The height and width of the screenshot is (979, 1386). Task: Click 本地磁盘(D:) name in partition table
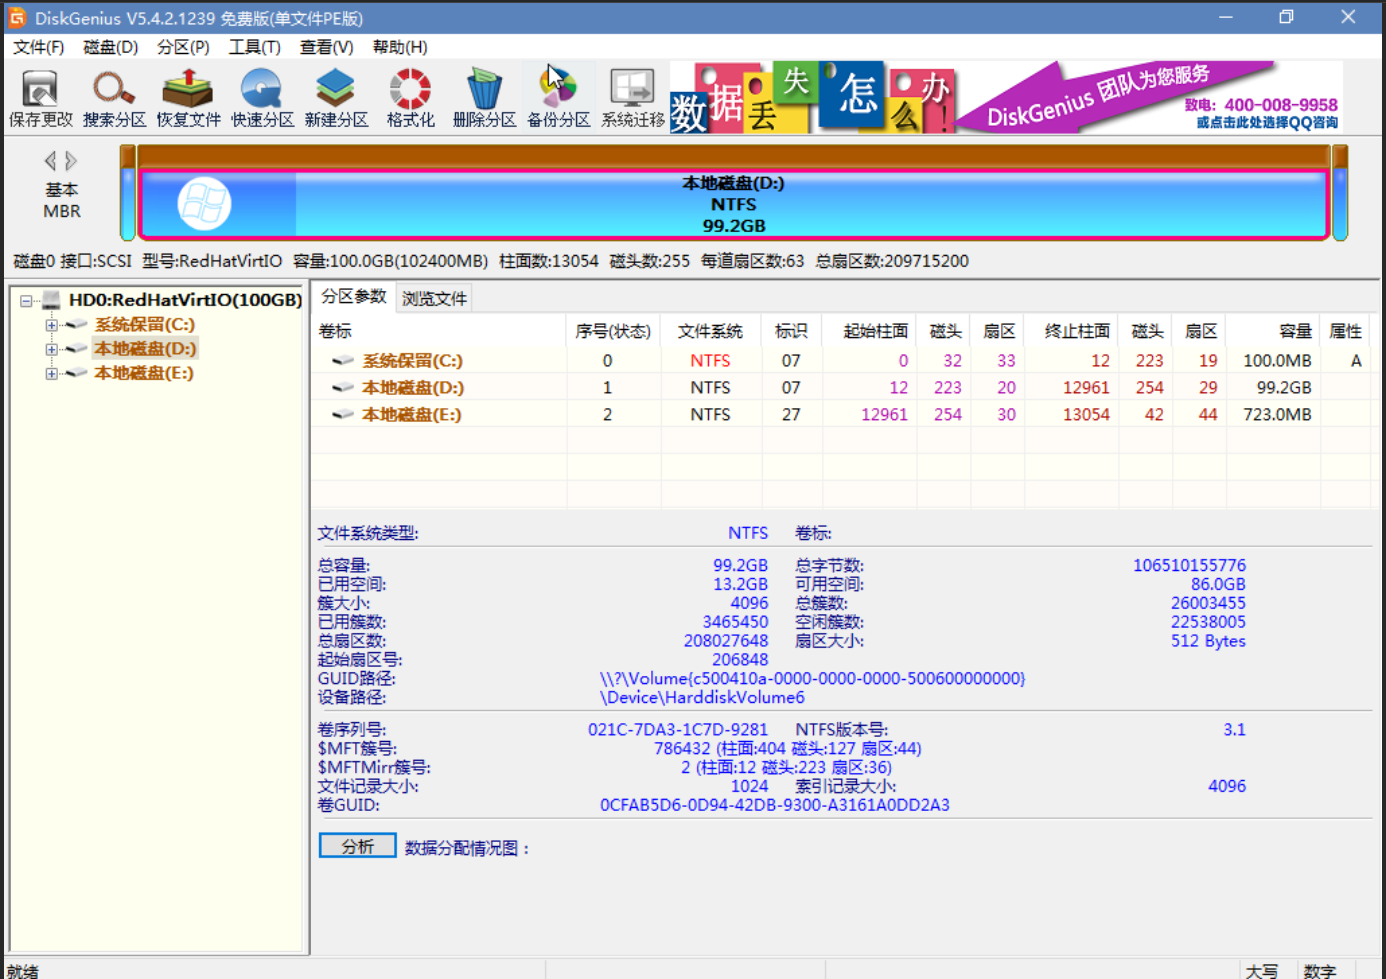click(x=412, y=387)
